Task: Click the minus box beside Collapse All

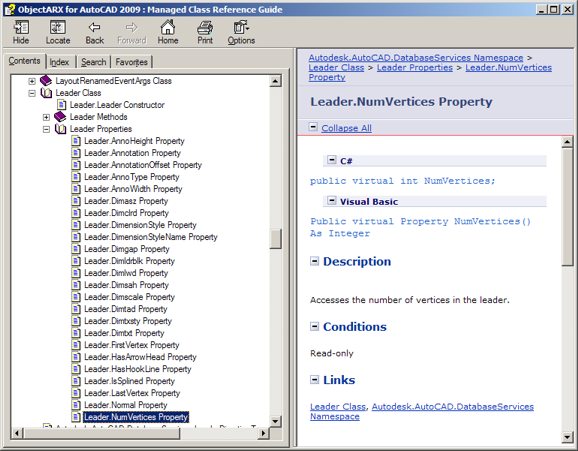Action: coord(313,127)
